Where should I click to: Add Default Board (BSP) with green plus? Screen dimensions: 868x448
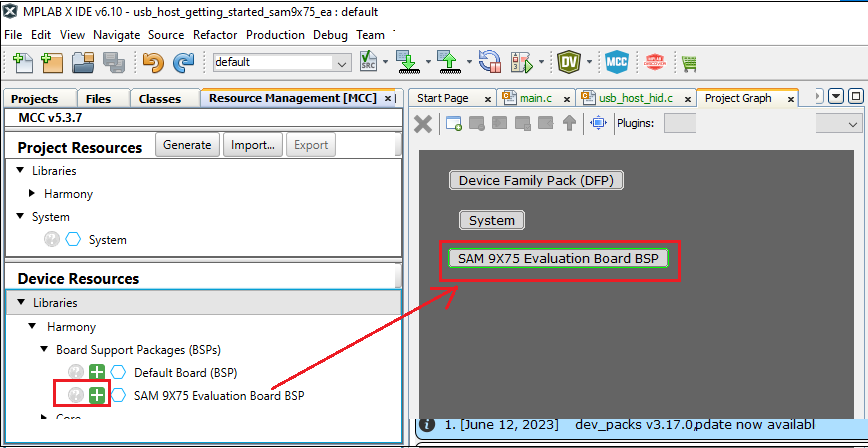click(x=97, y=373)
